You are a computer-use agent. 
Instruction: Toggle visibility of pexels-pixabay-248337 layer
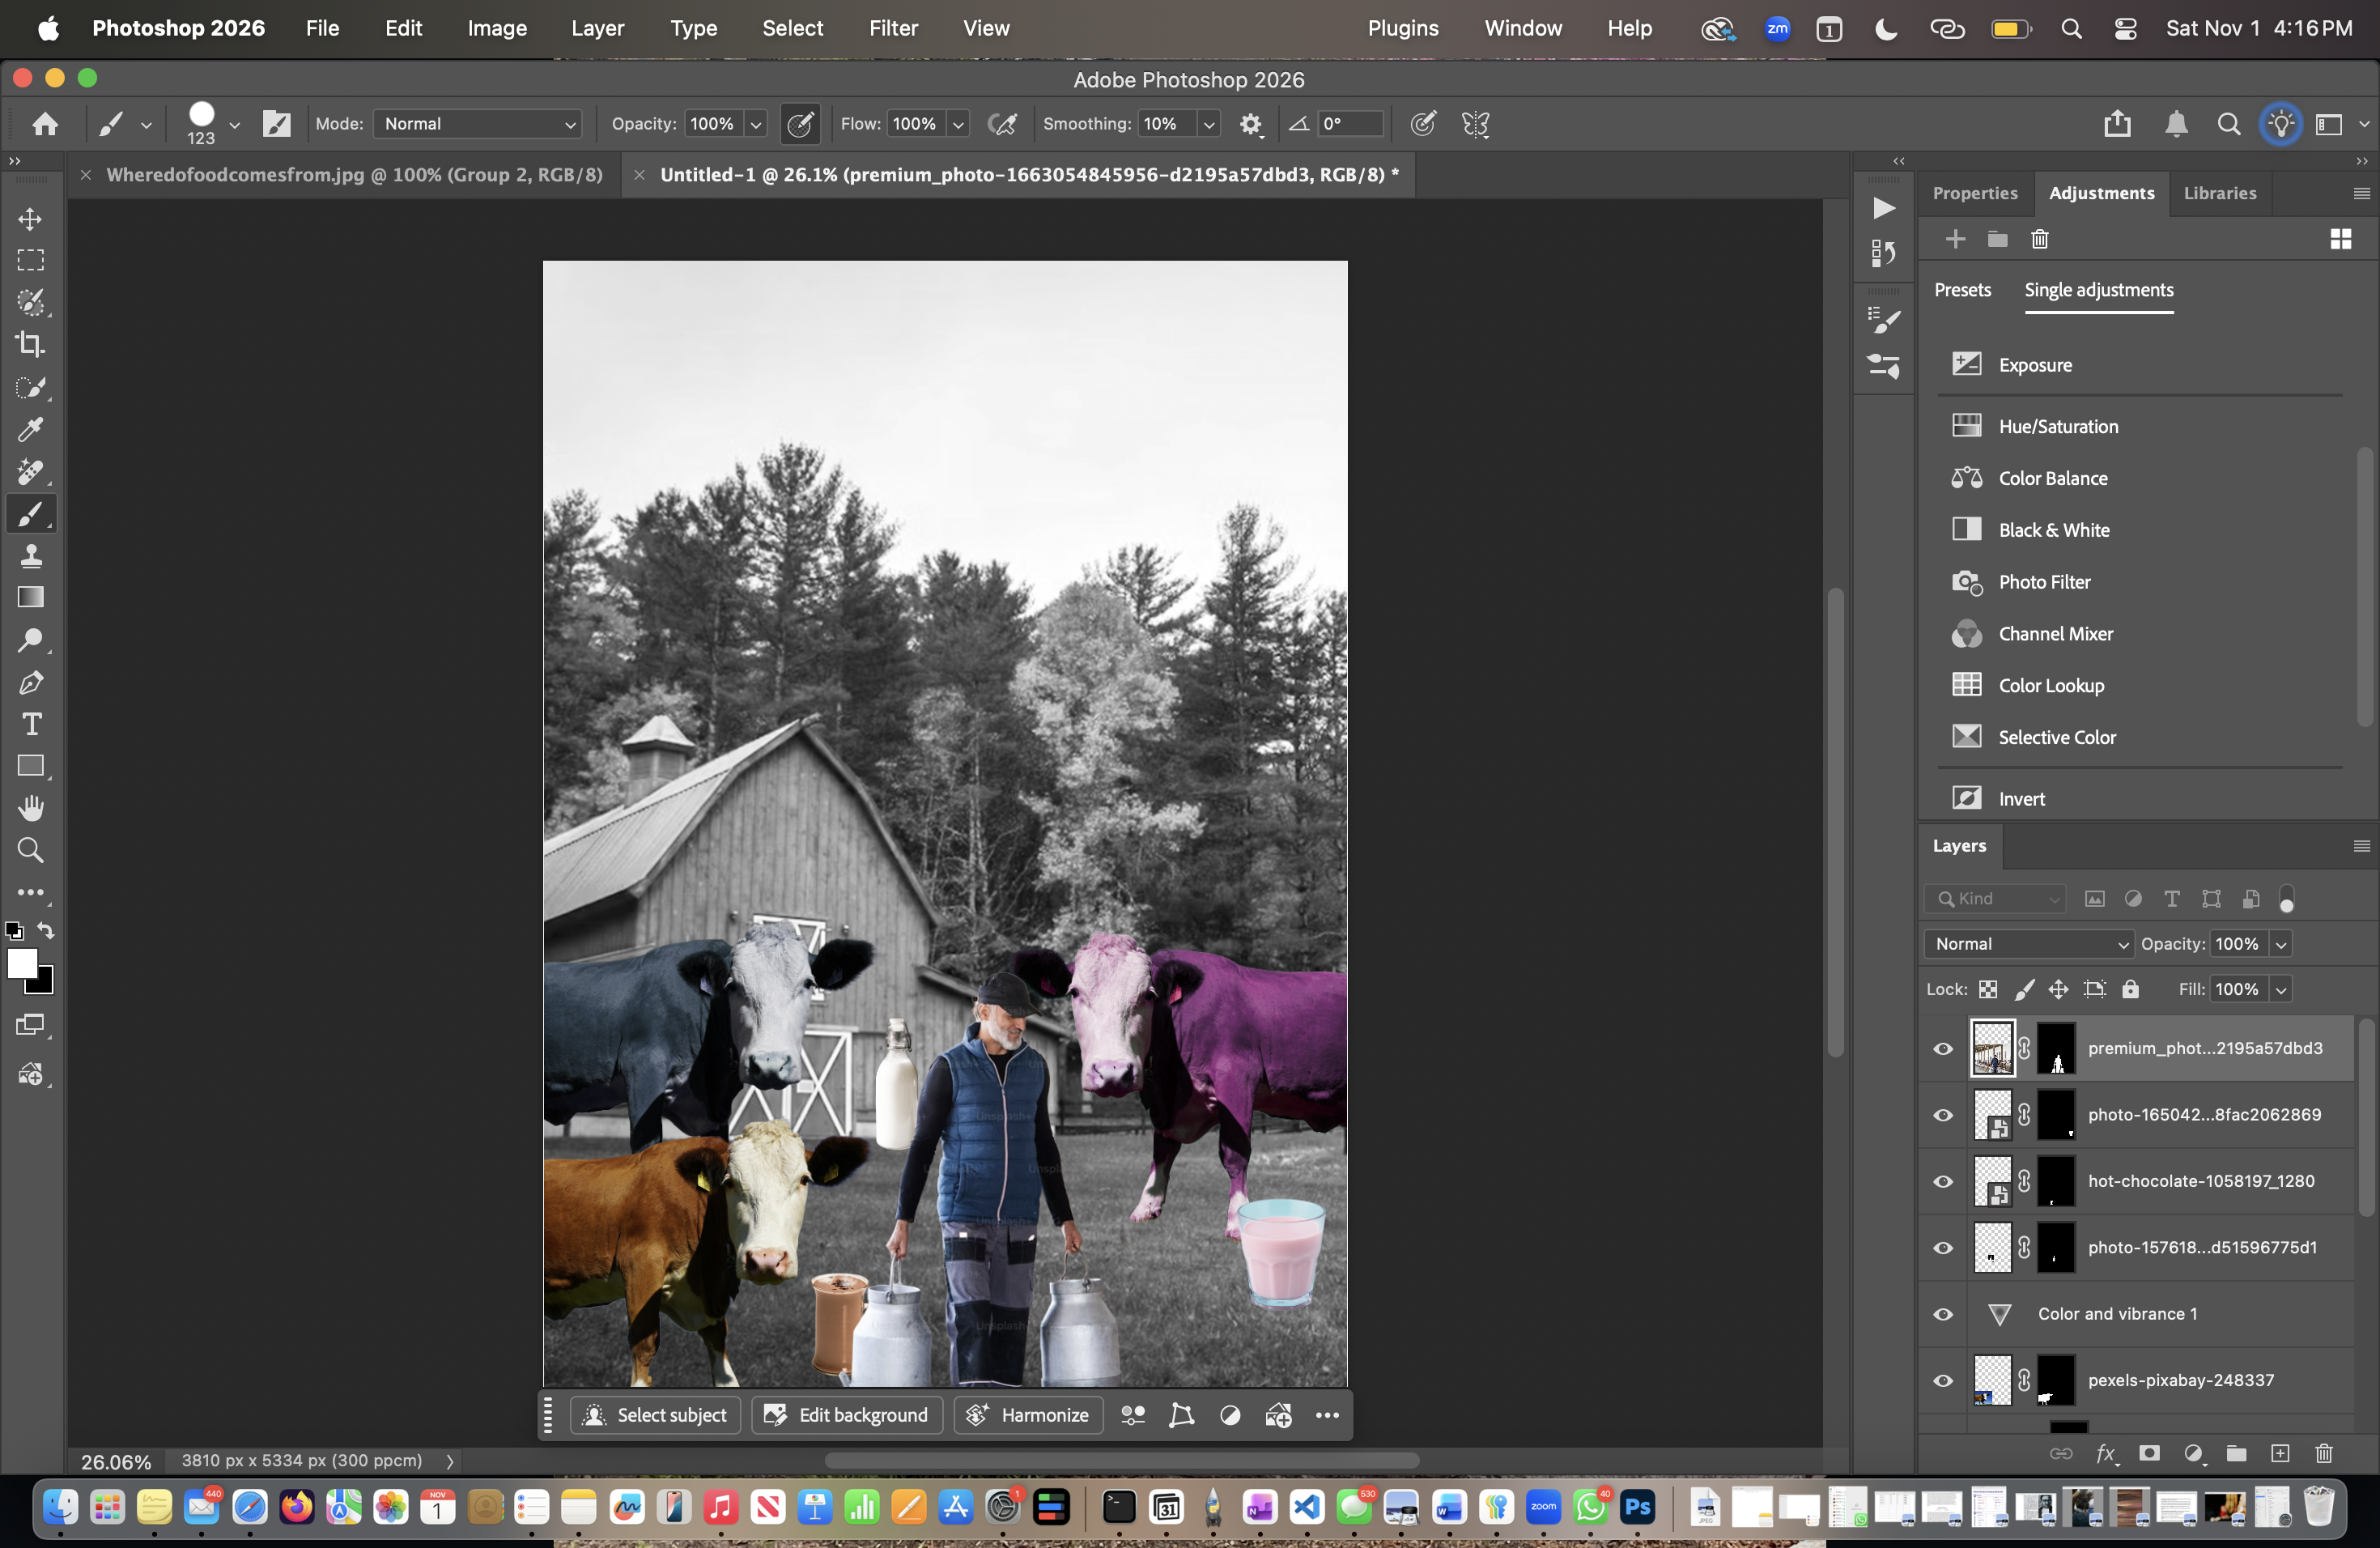click(x=1943, y=1380)
